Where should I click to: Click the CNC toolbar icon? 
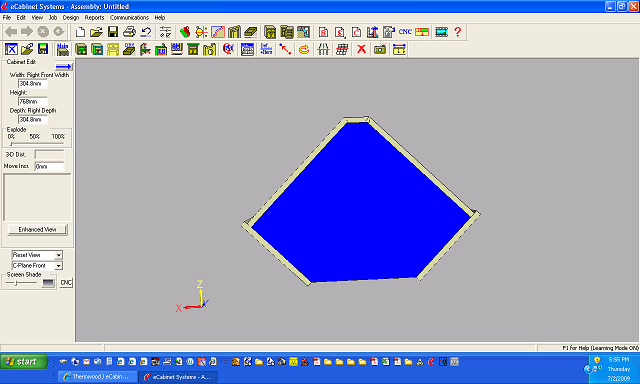(405, 32)
